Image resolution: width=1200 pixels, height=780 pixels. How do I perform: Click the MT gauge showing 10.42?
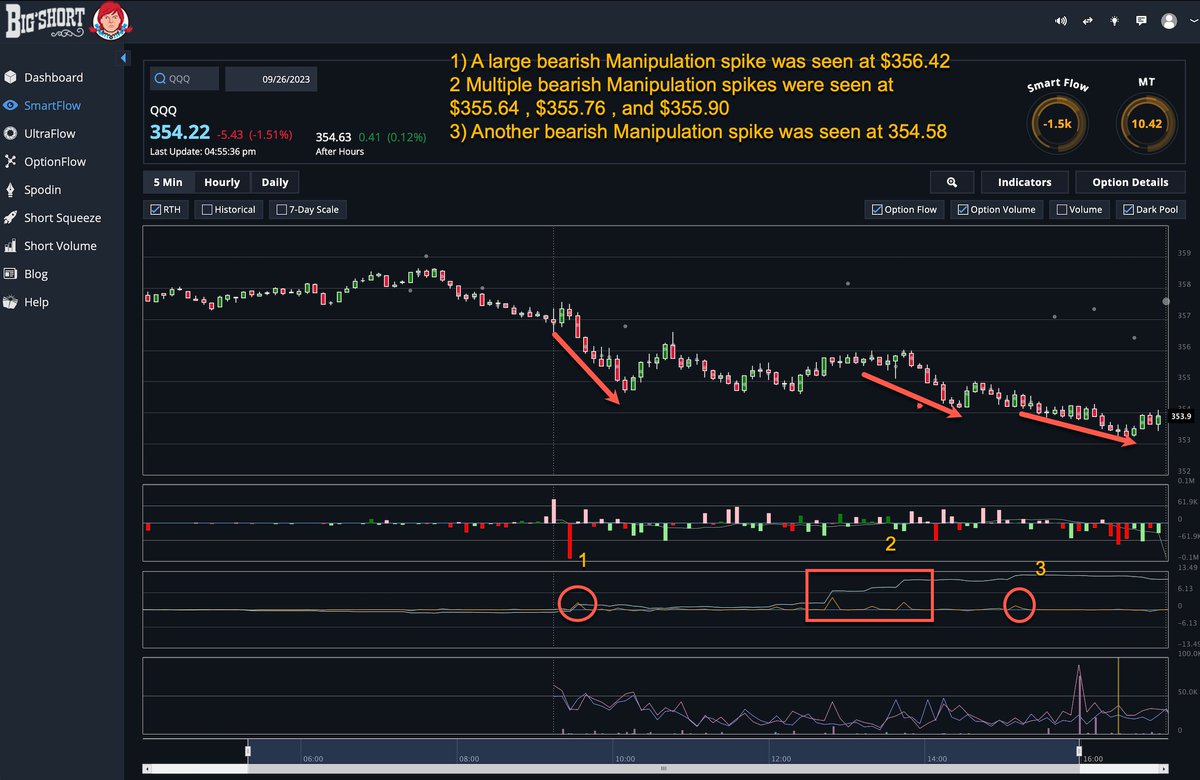pyautogui.click(x=1145, y=125)
